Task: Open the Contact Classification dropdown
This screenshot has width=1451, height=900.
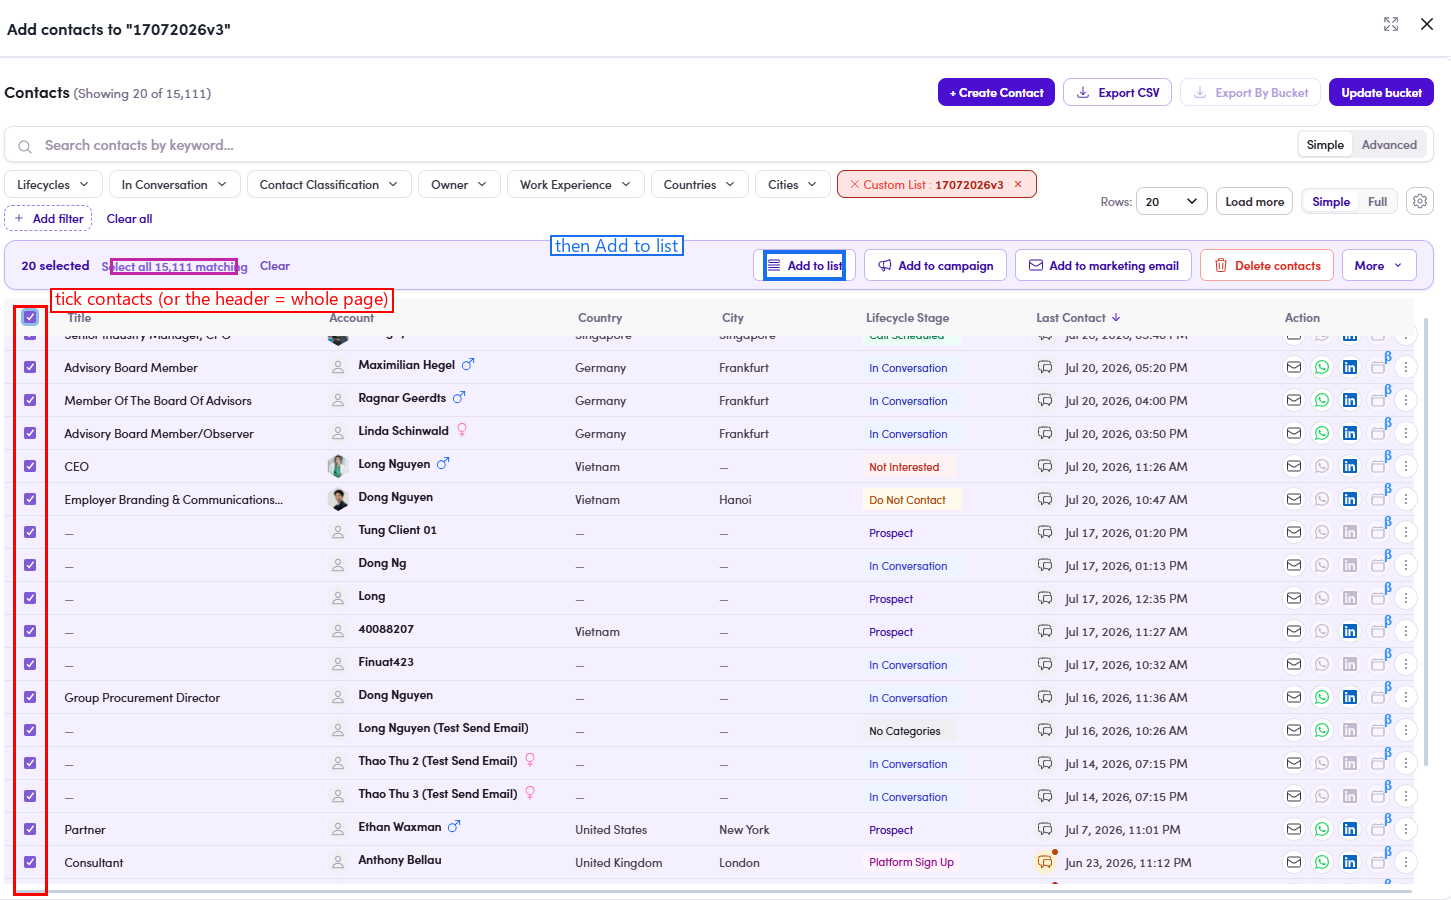Action: 329,185
